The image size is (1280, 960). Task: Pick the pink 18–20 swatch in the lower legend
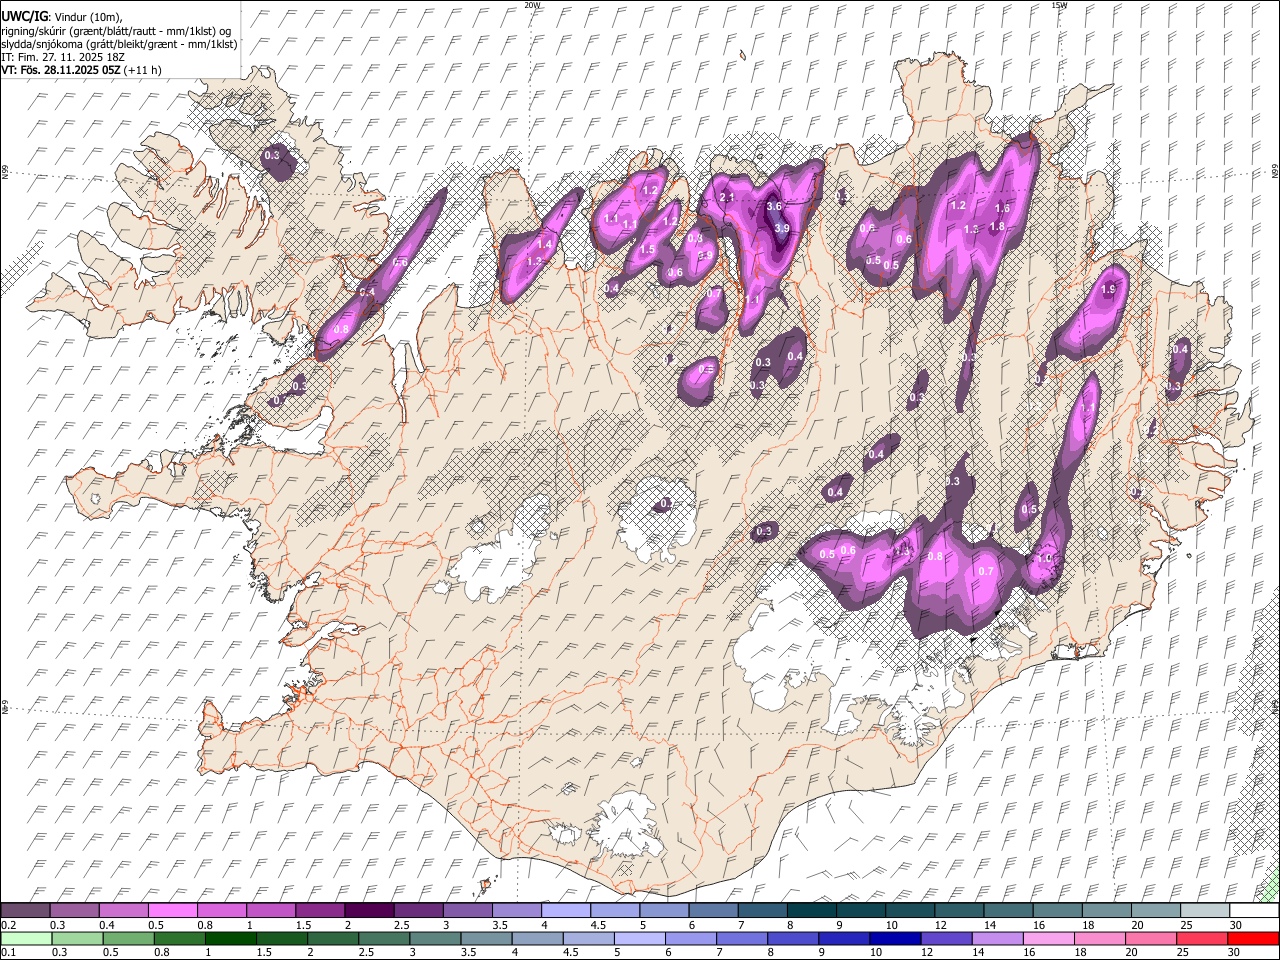[1100, 939]
